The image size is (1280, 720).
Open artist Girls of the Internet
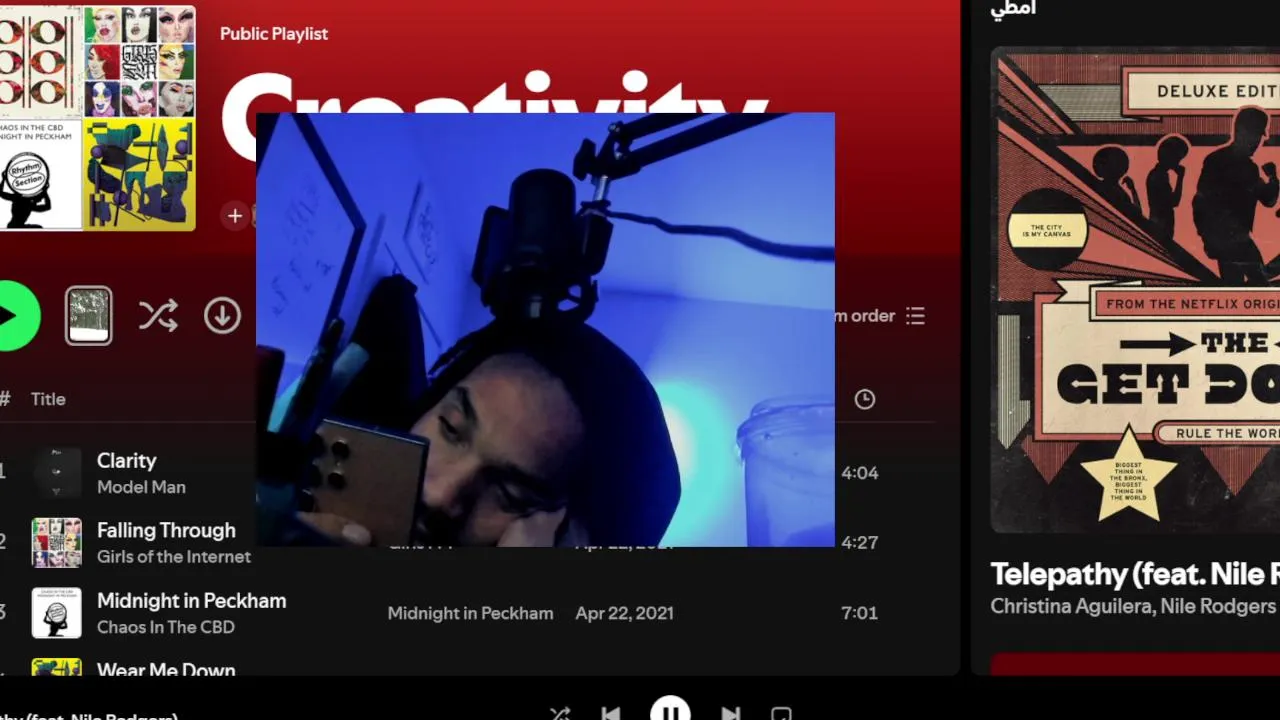174,557
